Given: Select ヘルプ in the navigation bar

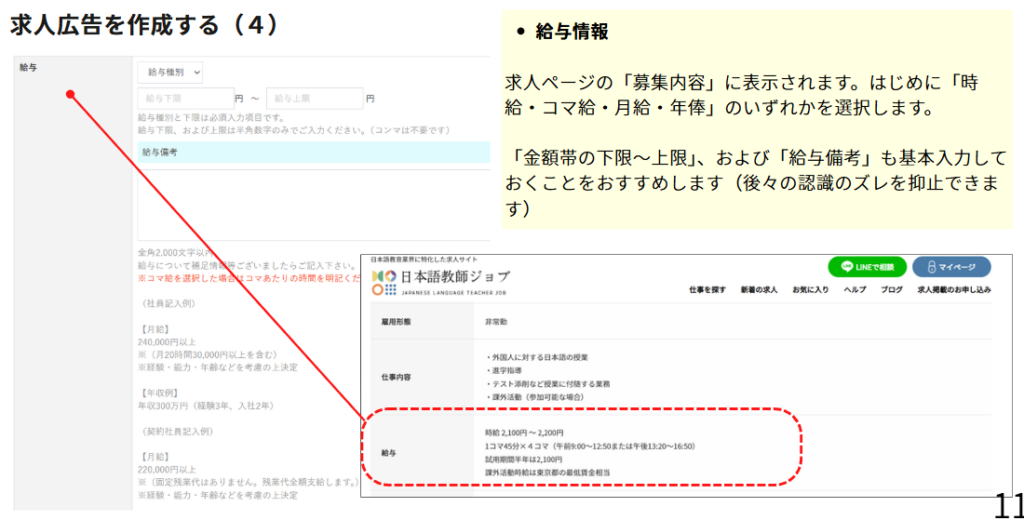Looking at the screenshot, I should 855,289.
